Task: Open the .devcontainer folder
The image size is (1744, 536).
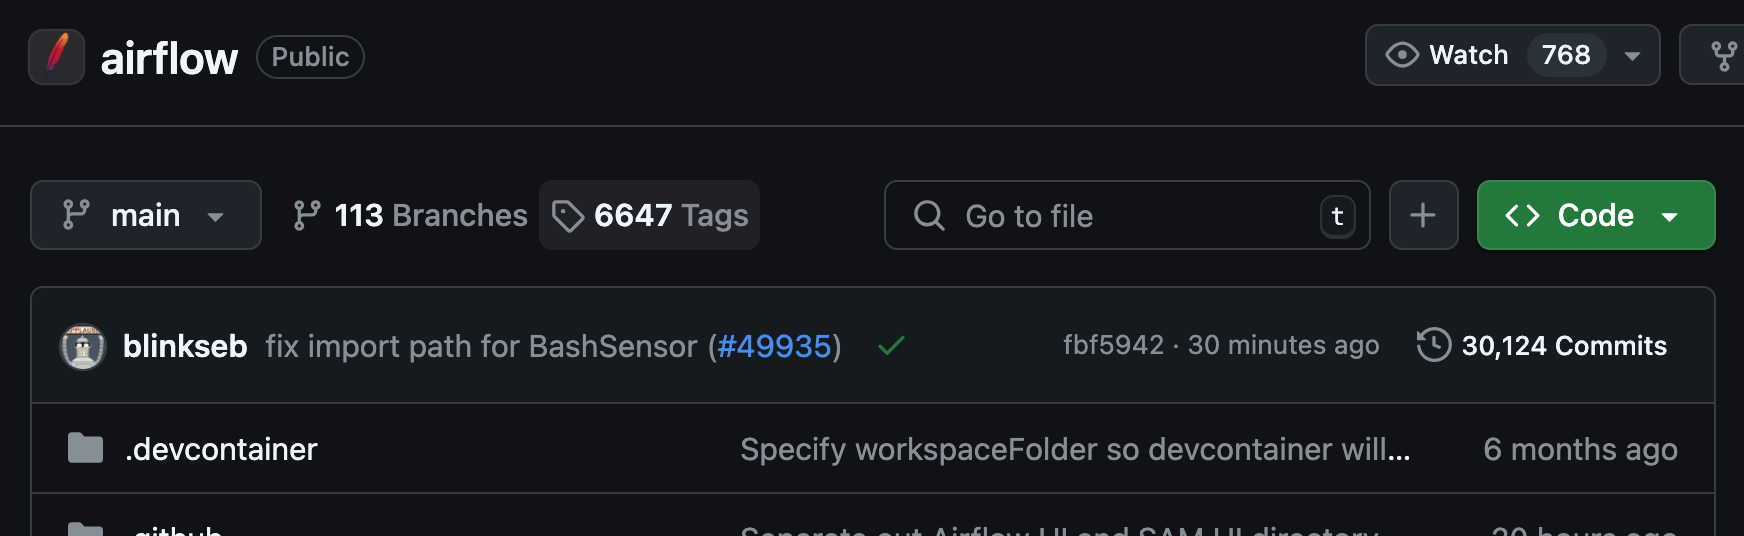Action: click(x=222, y=449)
